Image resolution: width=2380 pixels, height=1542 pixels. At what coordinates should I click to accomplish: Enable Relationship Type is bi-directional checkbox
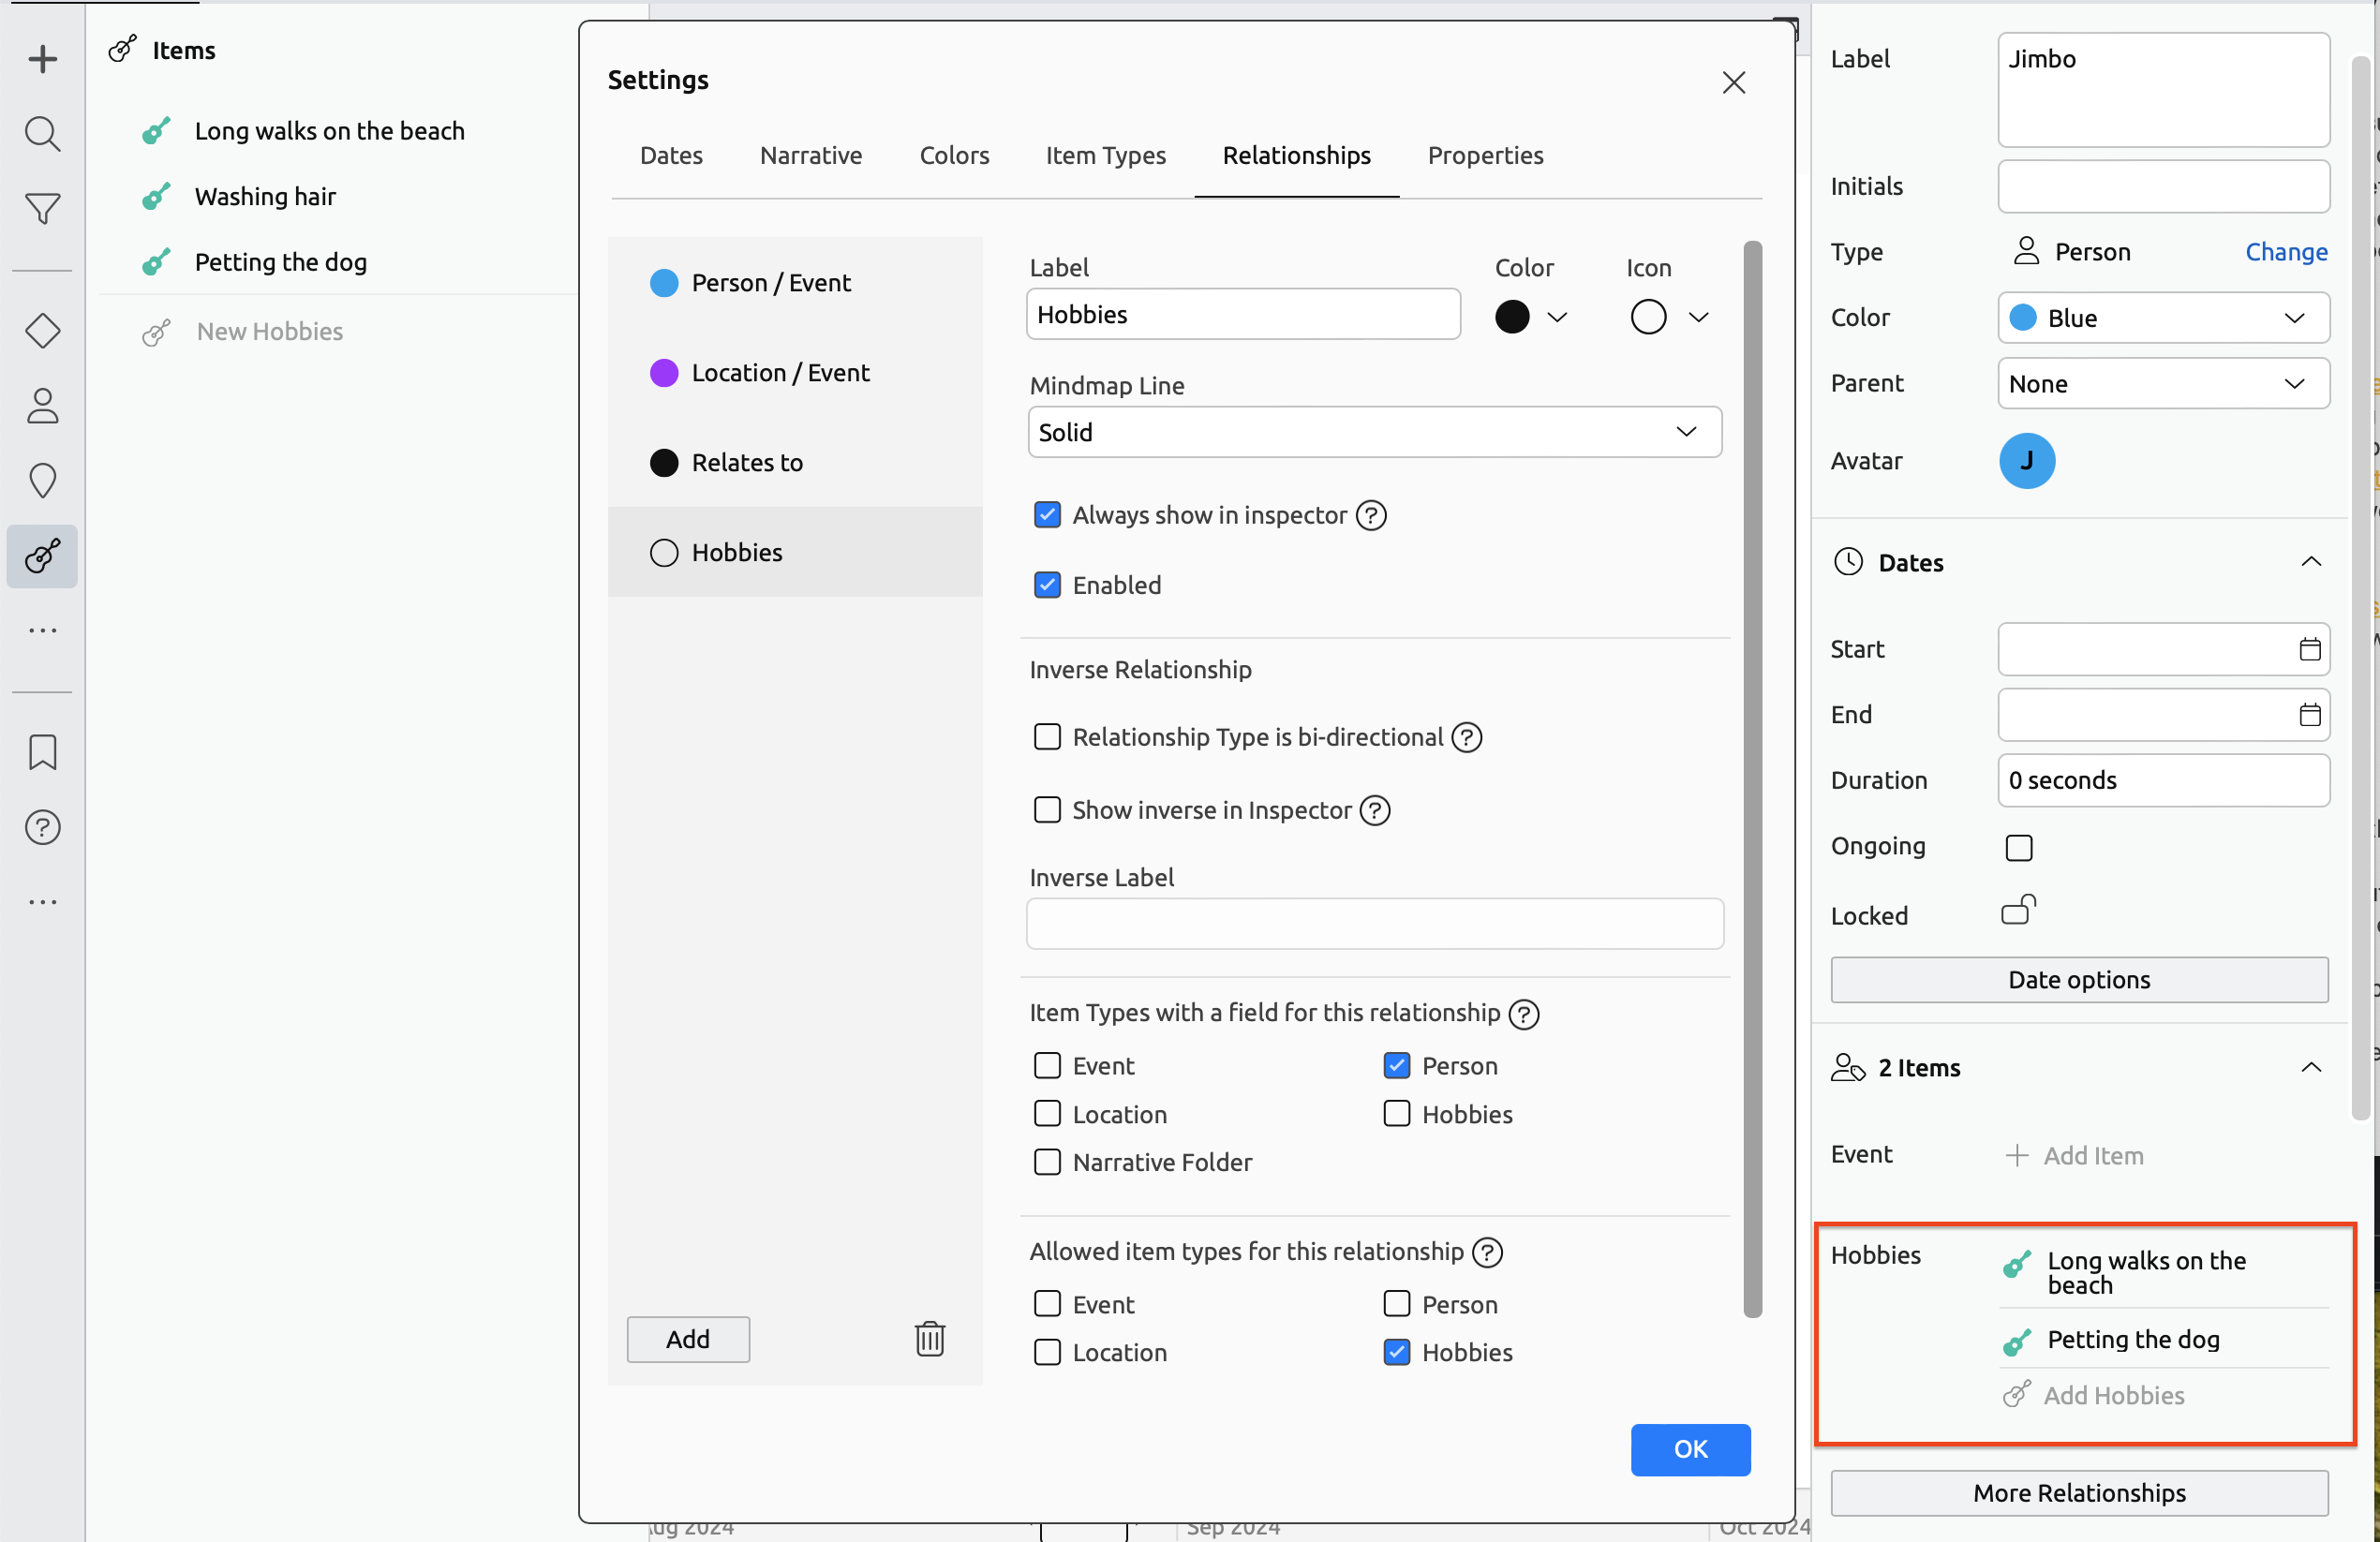coord(1046,737)
